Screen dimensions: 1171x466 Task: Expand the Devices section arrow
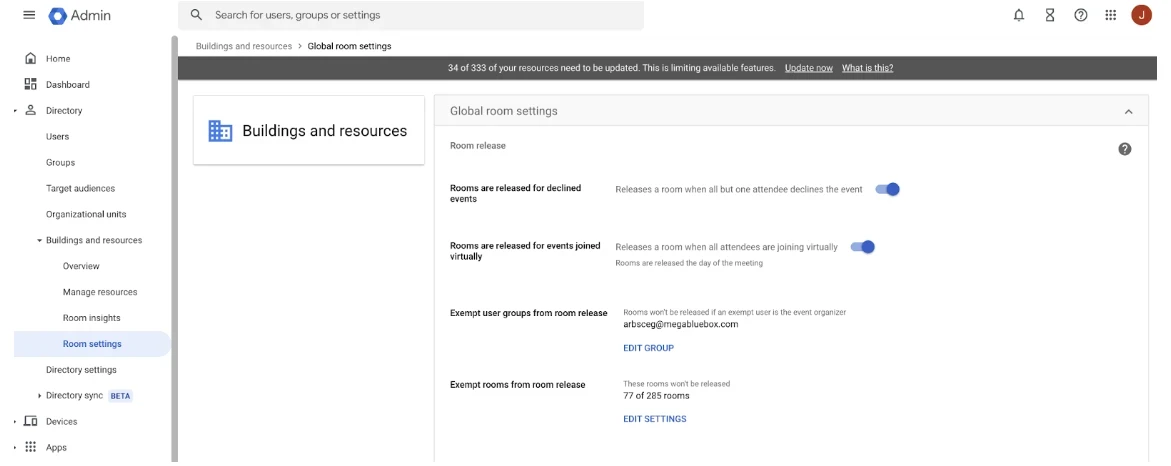click(x=15, y=422)
